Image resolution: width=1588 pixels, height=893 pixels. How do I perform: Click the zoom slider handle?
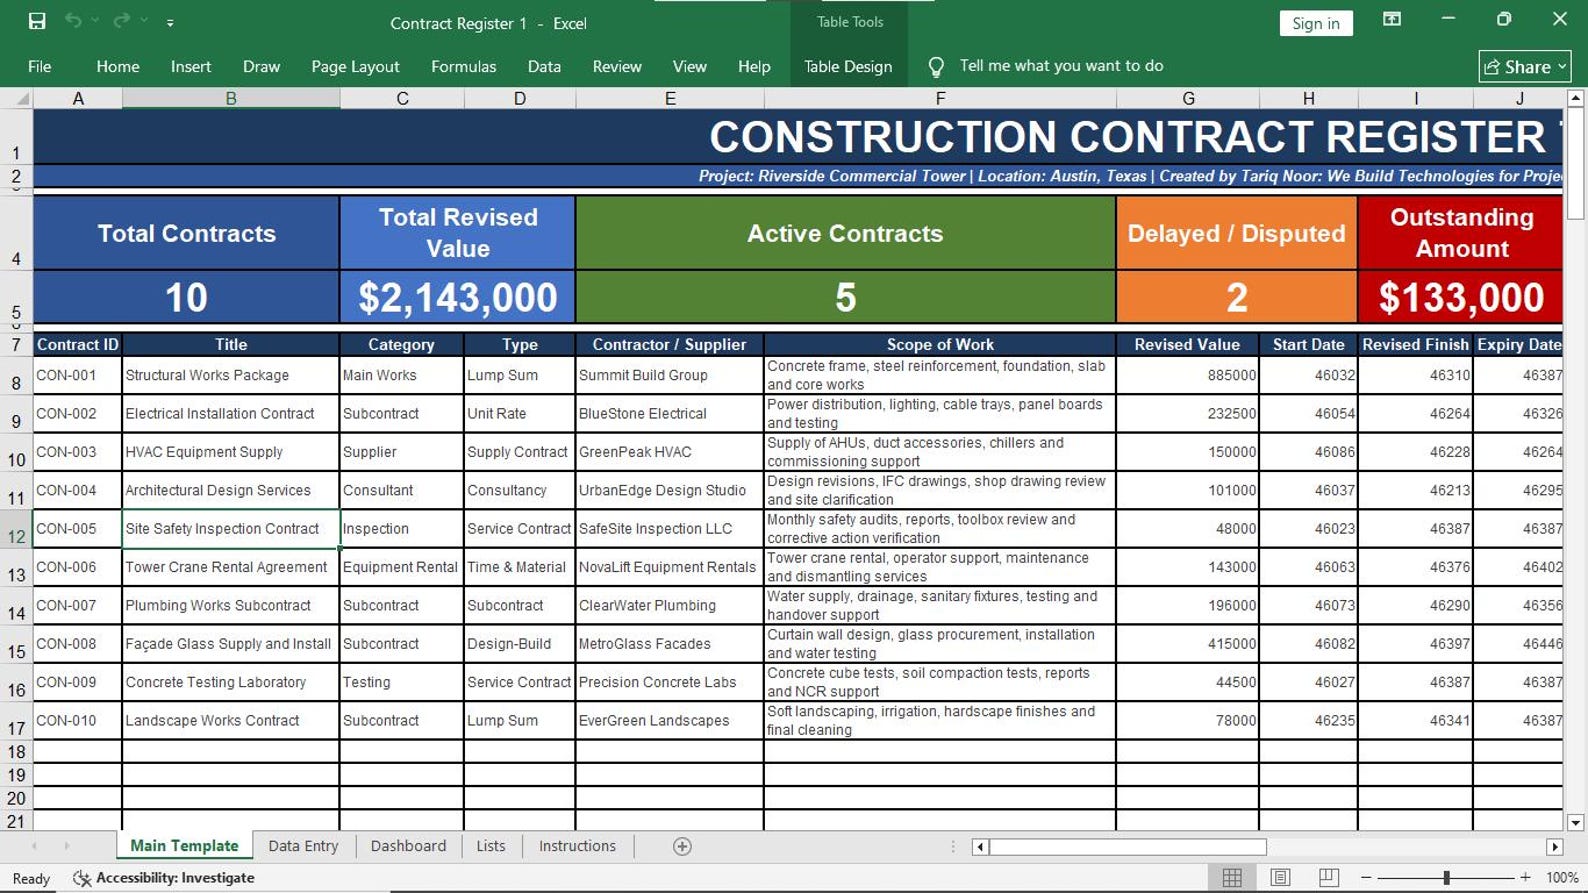point(1446,878)
